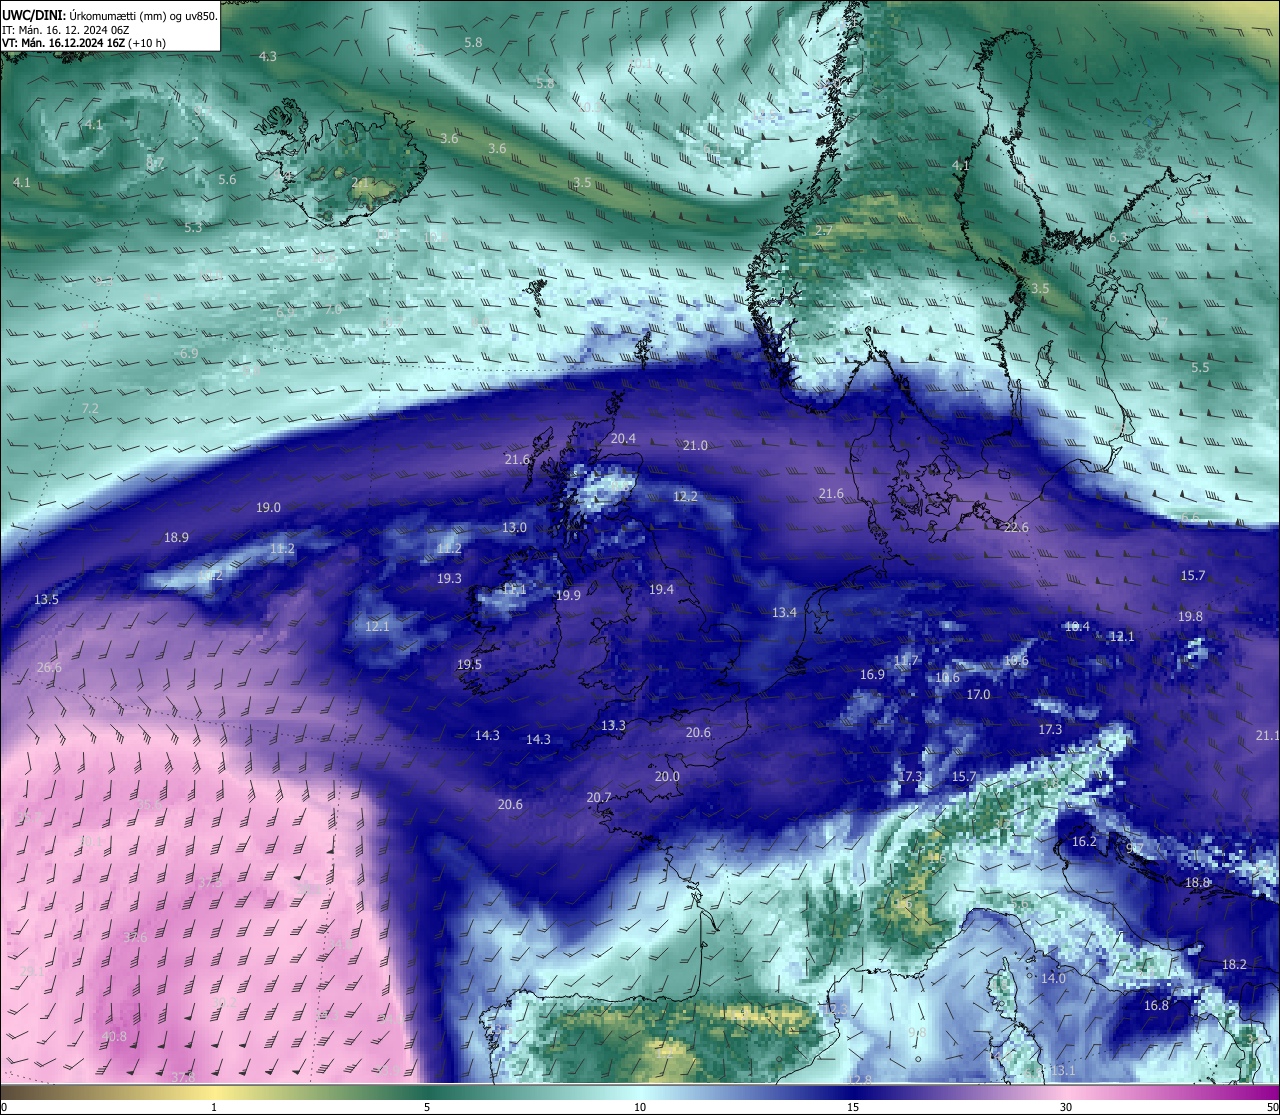
Task: Click the 2.7 value over Norway
Action: 824,231
